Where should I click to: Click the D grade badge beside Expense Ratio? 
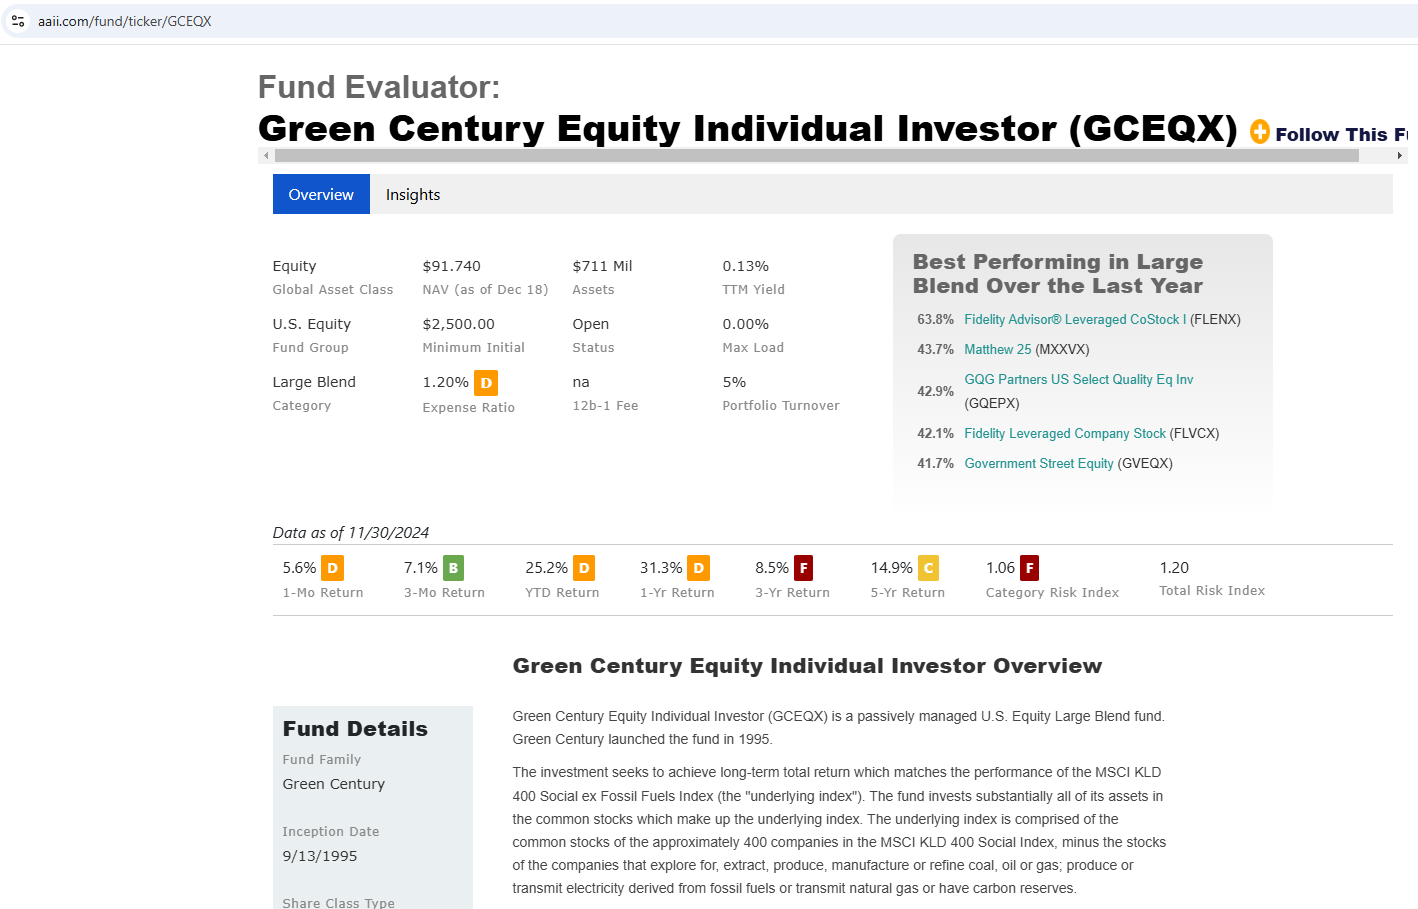(x=486, y=383)
